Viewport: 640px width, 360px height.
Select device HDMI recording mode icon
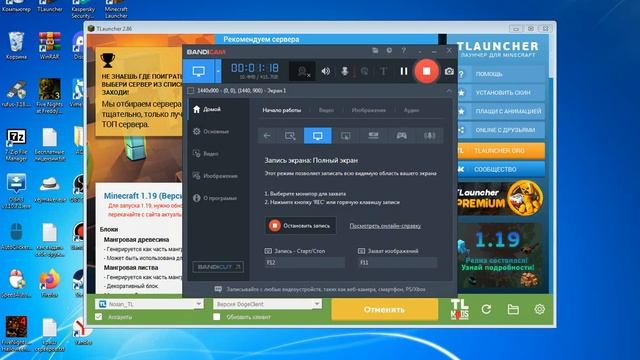(373, 136)
